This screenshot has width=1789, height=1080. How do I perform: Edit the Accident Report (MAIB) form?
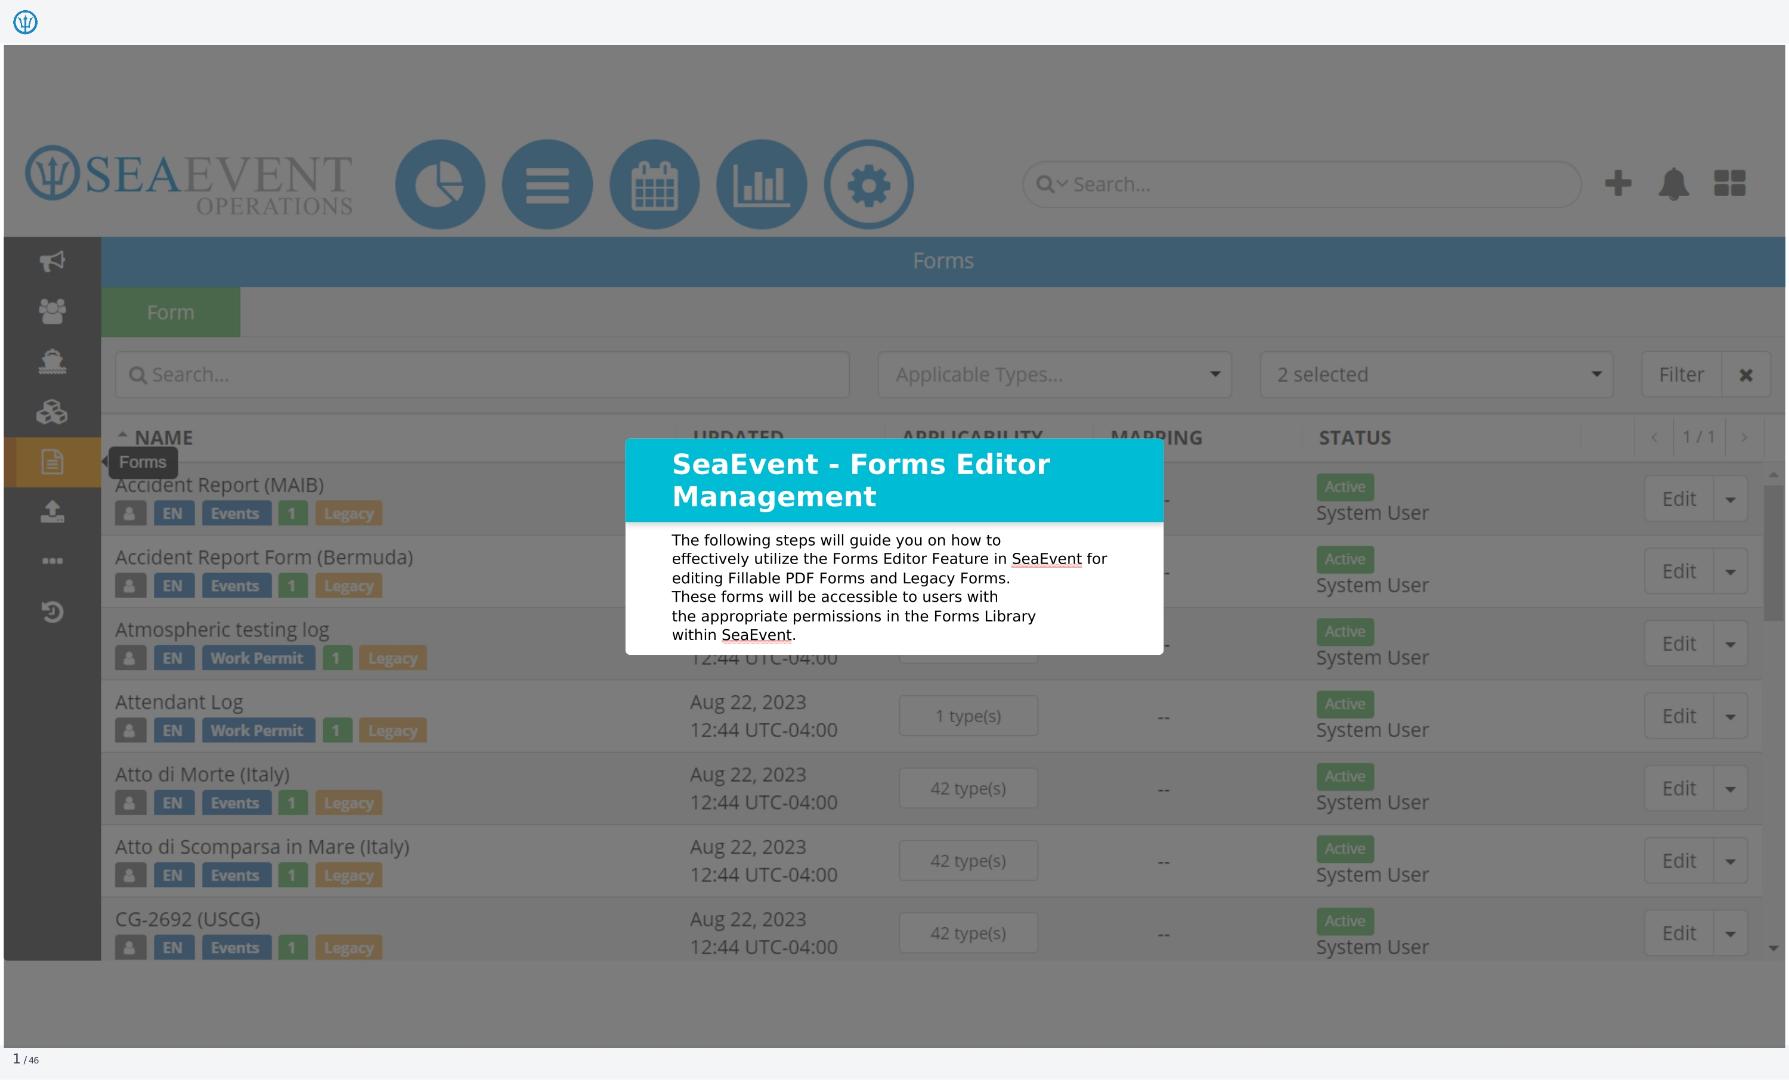1679,499
